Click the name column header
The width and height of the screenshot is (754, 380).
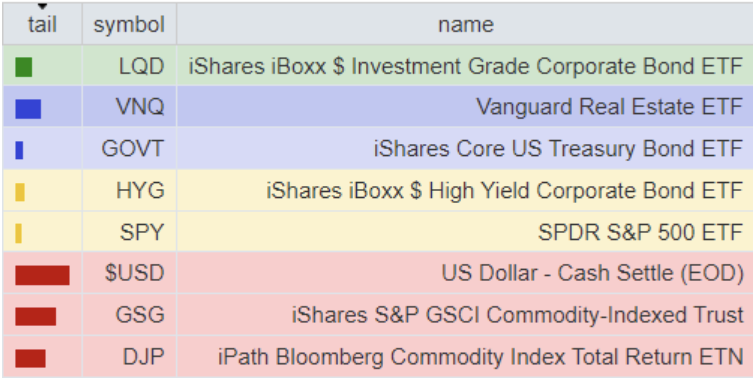tap(465, 24)
